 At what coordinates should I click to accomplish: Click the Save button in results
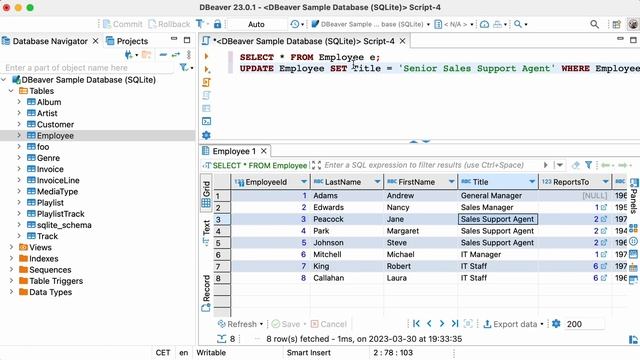pyautogui.click(x=286, y=324)
